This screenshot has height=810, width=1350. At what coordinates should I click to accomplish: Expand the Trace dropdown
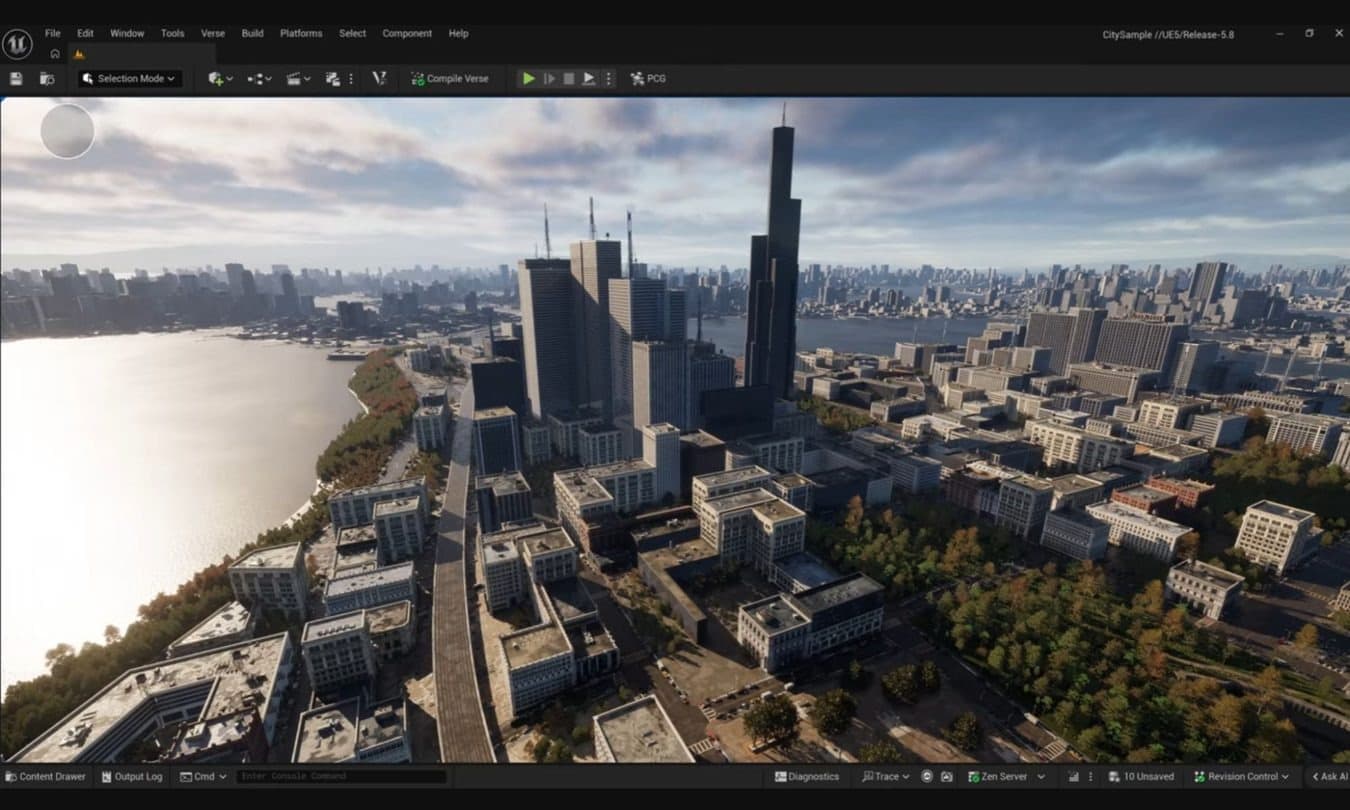[x=886, y=776]
